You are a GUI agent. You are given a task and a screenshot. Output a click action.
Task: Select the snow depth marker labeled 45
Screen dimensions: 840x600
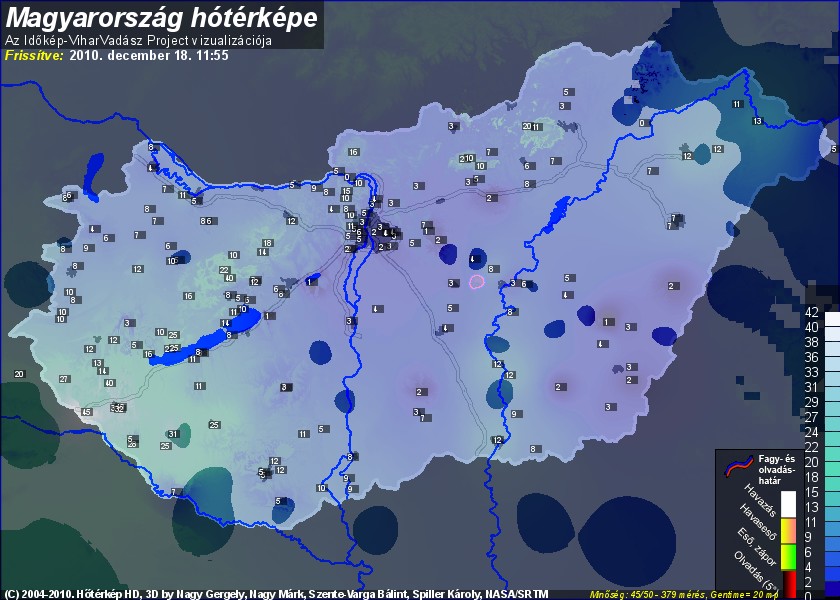[x=87, y=412]
